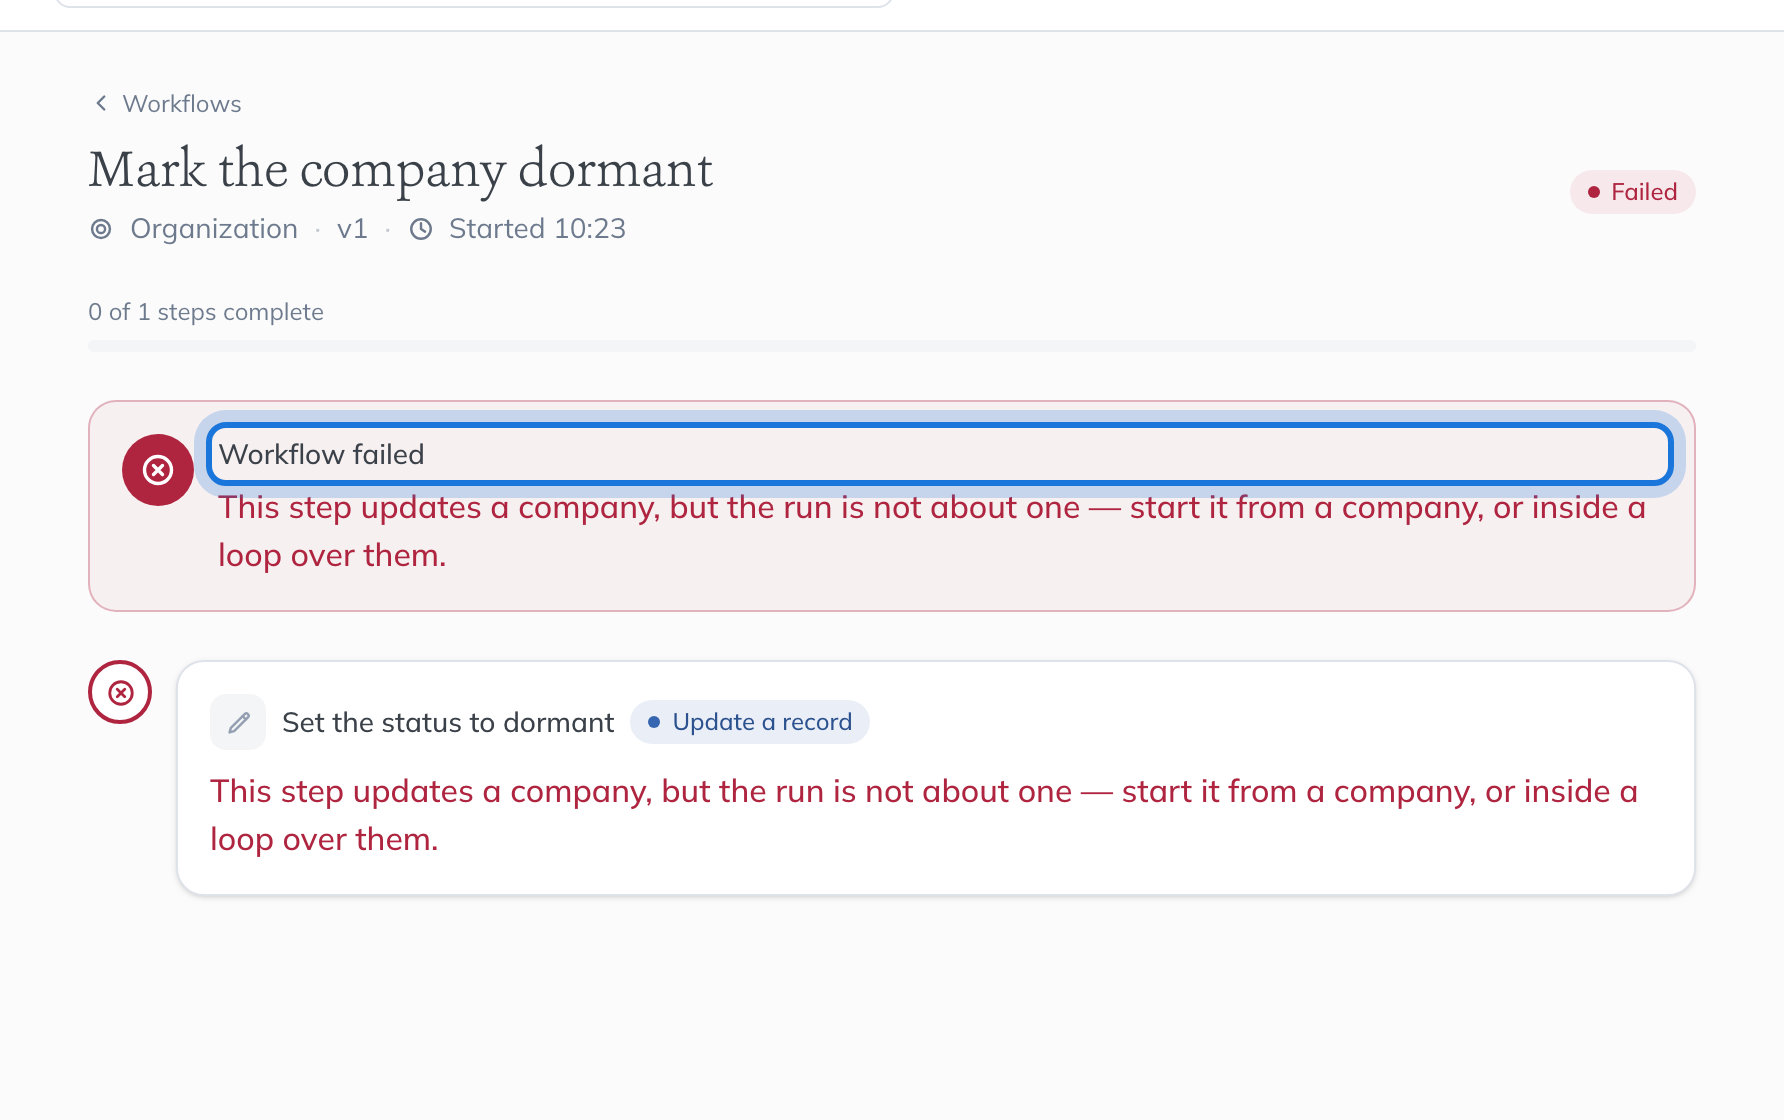This screenshot has height=1120, width=1784.
Task: Click the Organization target icon
Action: pos(101,229)
